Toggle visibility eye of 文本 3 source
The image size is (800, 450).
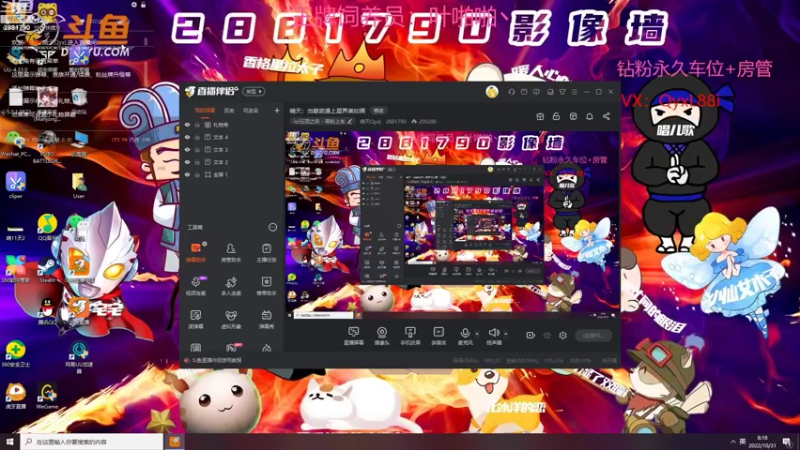pyautogui.click(x=187, y=149)
